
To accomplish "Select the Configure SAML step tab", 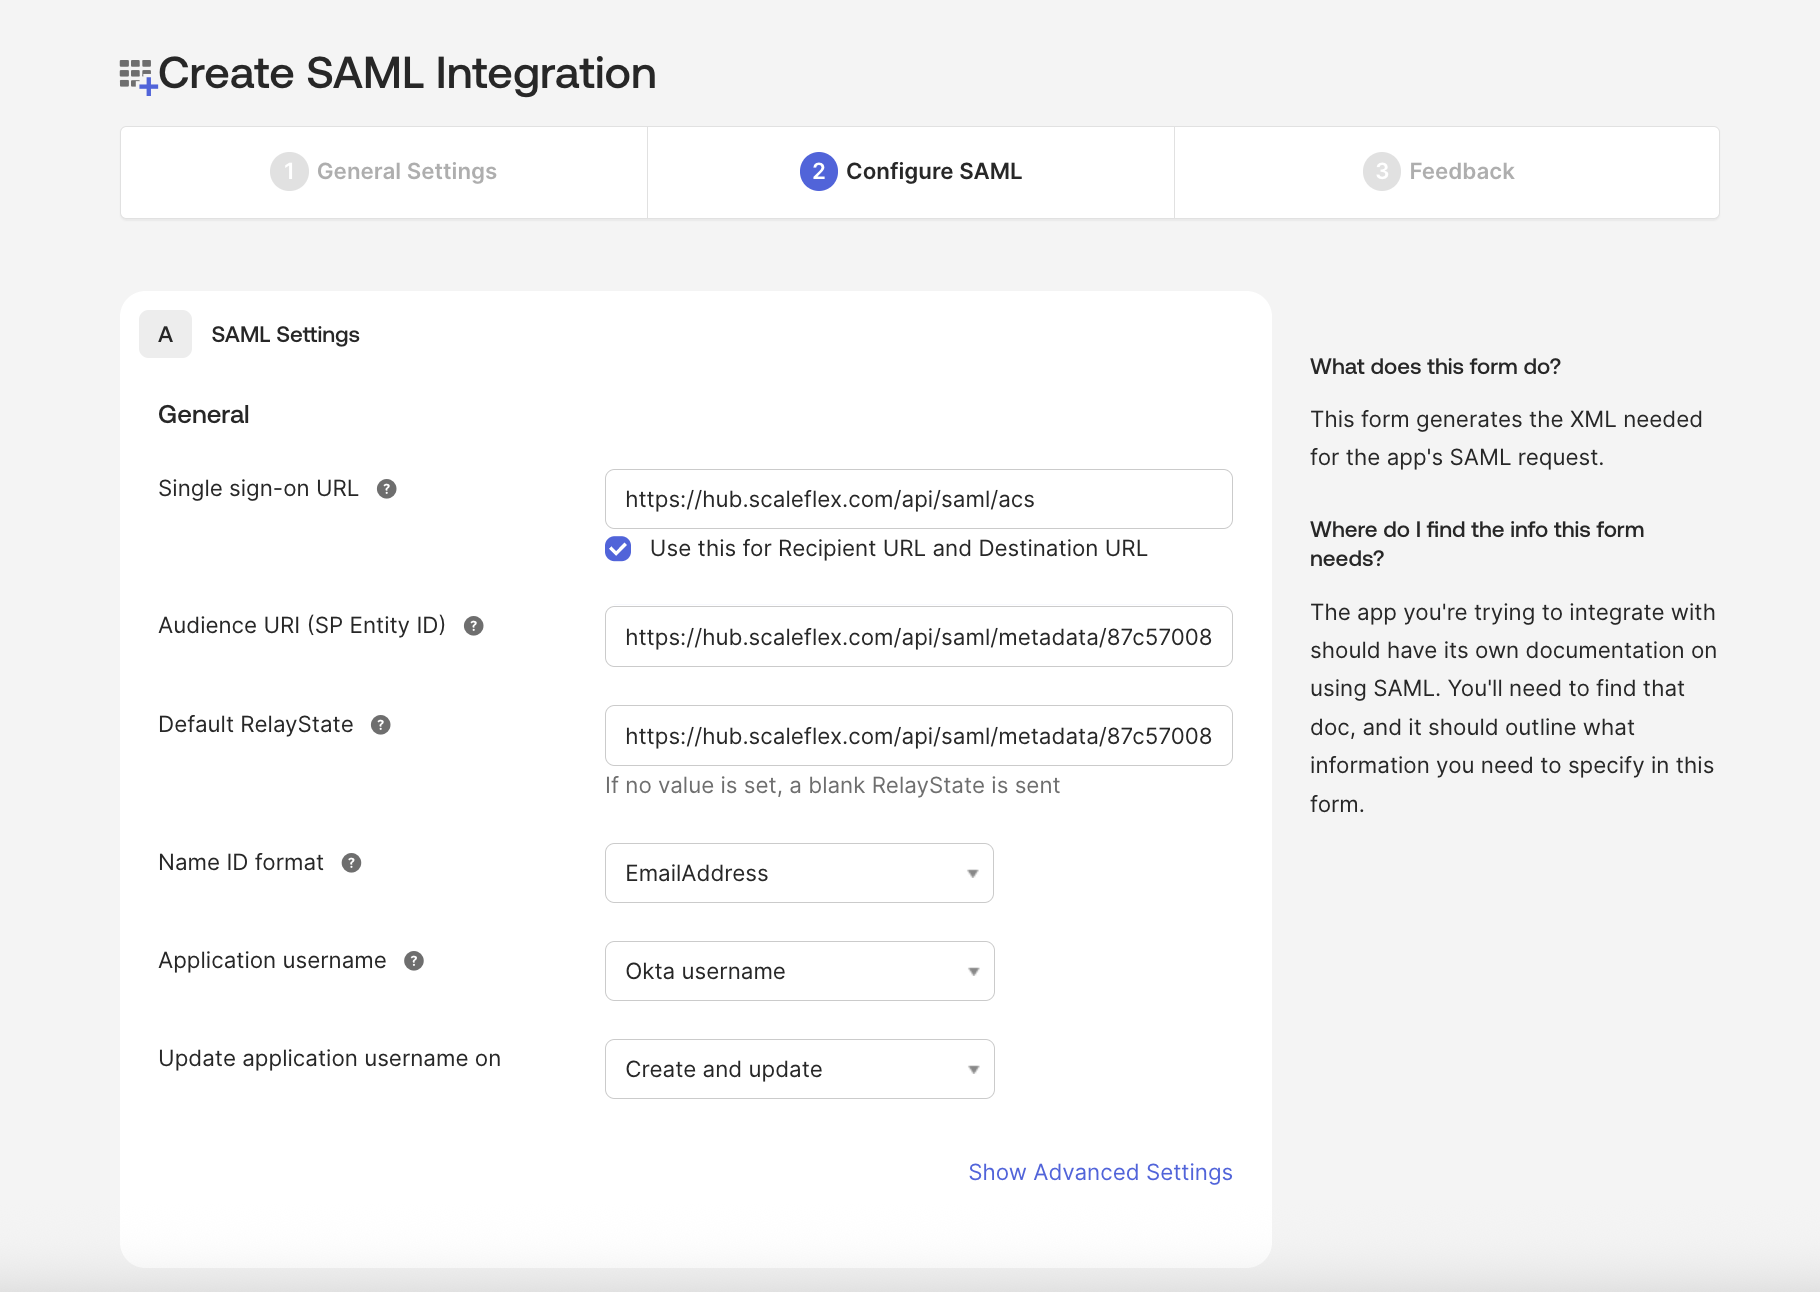I will (911, 172).
